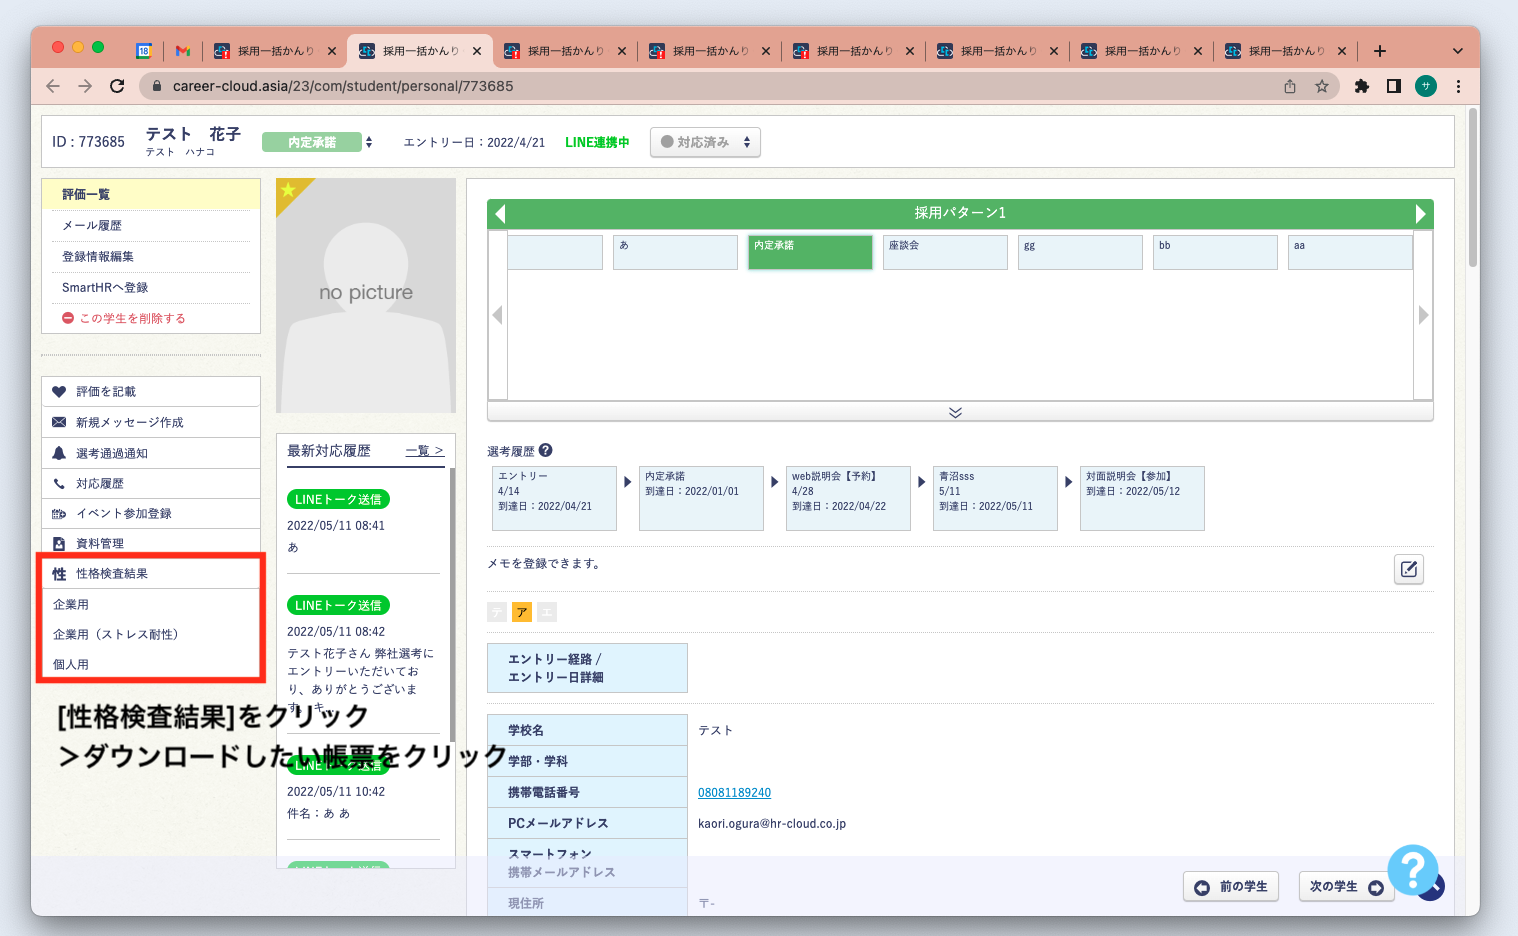
Task: Bookmark page with the star icon
Action: (x=1321, y=86)
